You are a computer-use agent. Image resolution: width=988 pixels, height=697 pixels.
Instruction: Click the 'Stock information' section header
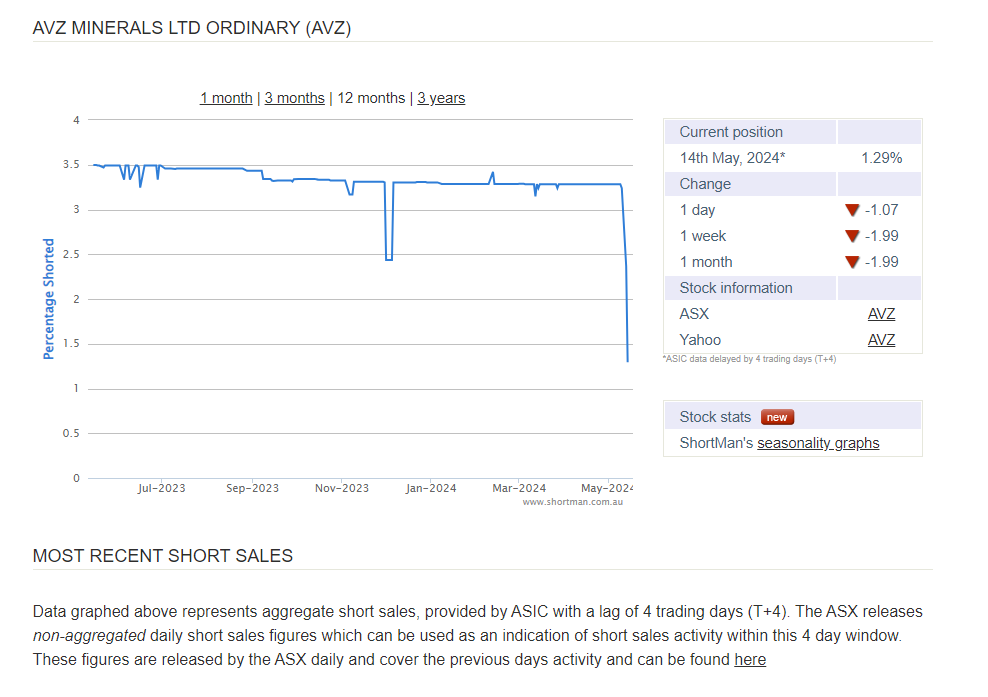tap(736, 288)
